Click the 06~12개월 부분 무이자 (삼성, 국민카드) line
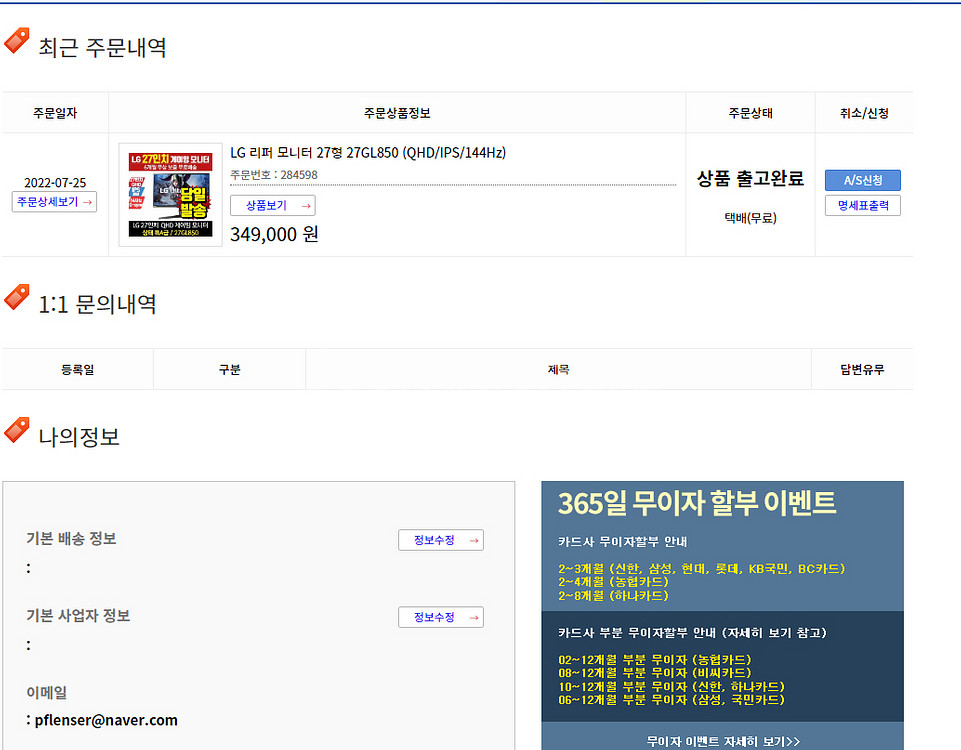Viewport: 961px width, 750px height. (x=672, y=699)
